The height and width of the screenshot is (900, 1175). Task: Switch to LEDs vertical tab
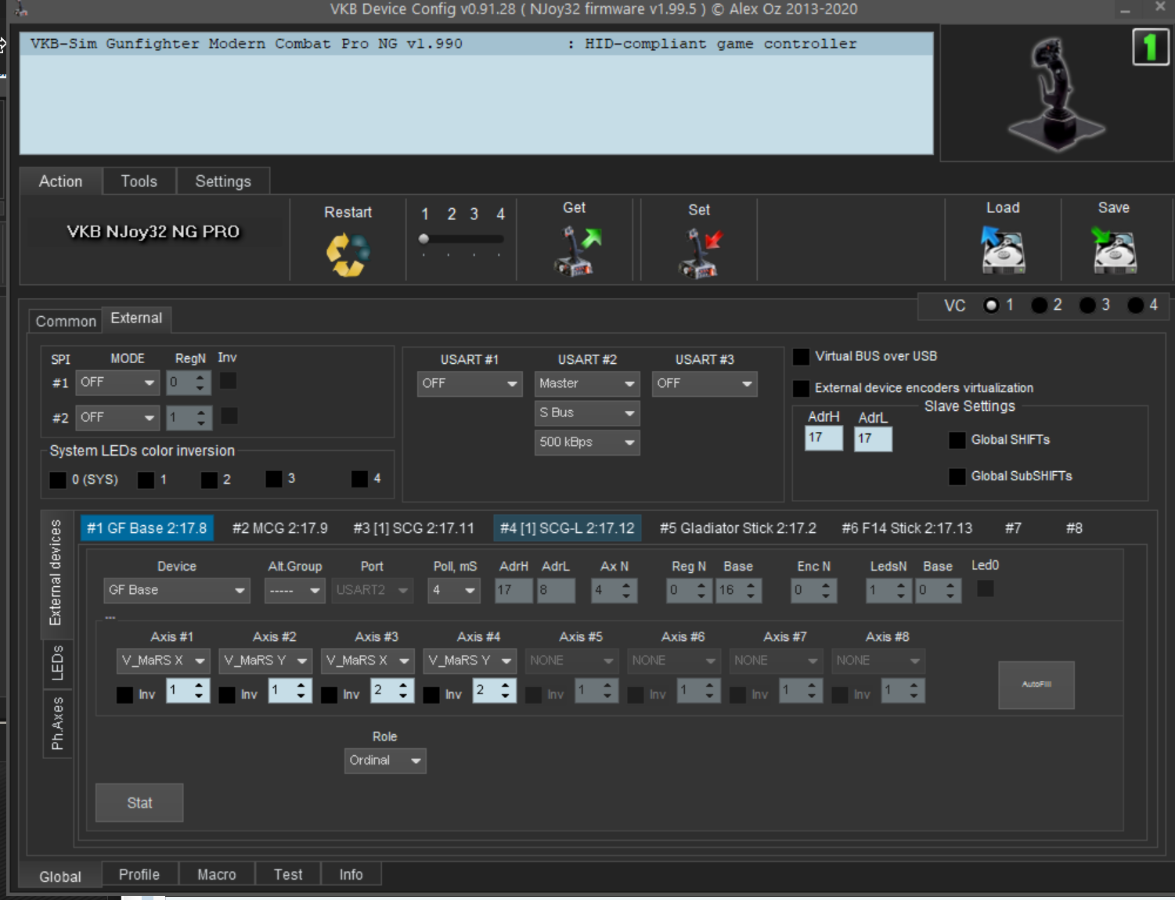coord(57,663)
